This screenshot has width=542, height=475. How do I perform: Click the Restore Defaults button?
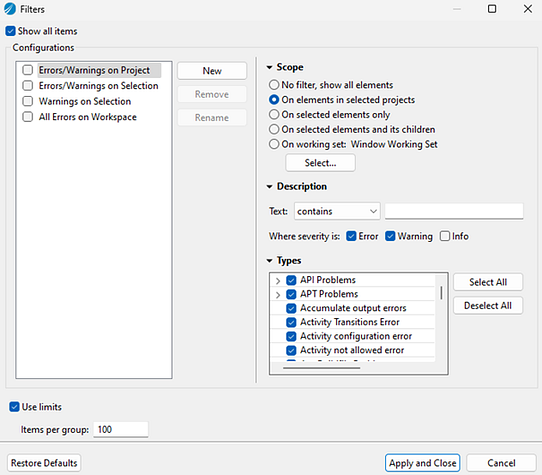click(x=44, y=463)
